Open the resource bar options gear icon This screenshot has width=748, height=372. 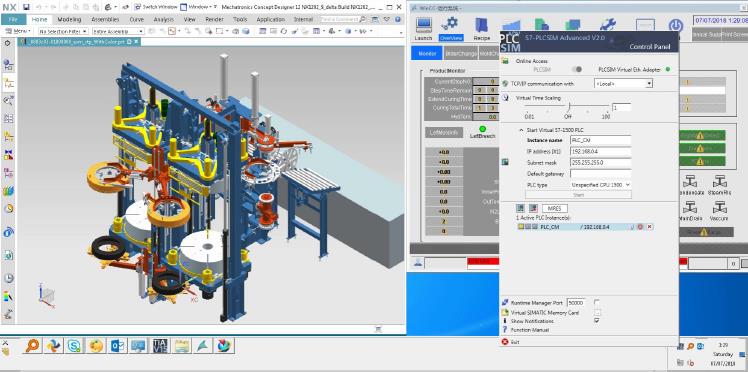8,43
